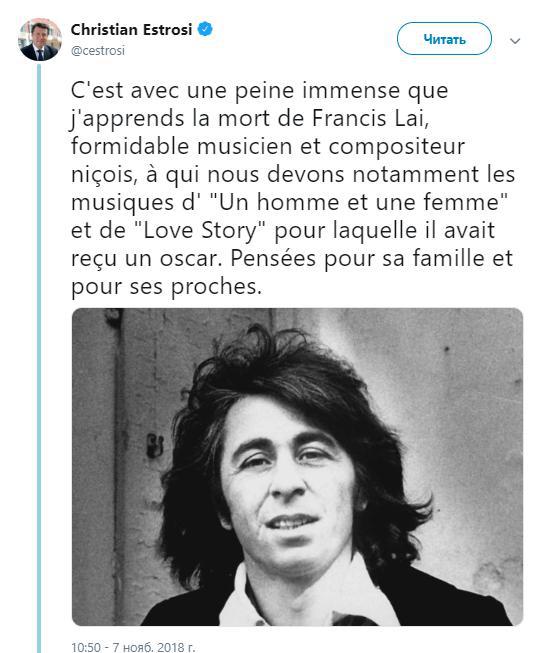Open the Christian Estrosi display name link
Screen dimensions: 535x653
point(131,30)
